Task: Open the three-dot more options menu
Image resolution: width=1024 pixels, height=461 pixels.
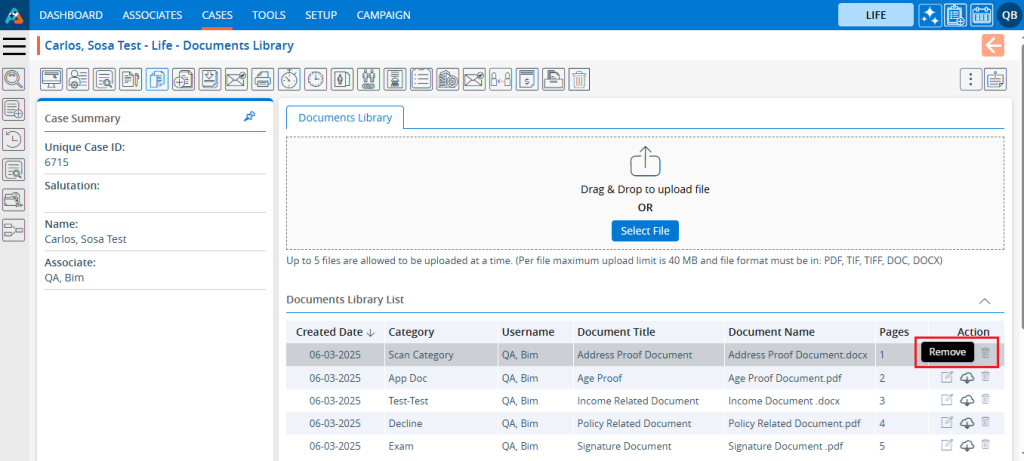Action: (968, 79)
